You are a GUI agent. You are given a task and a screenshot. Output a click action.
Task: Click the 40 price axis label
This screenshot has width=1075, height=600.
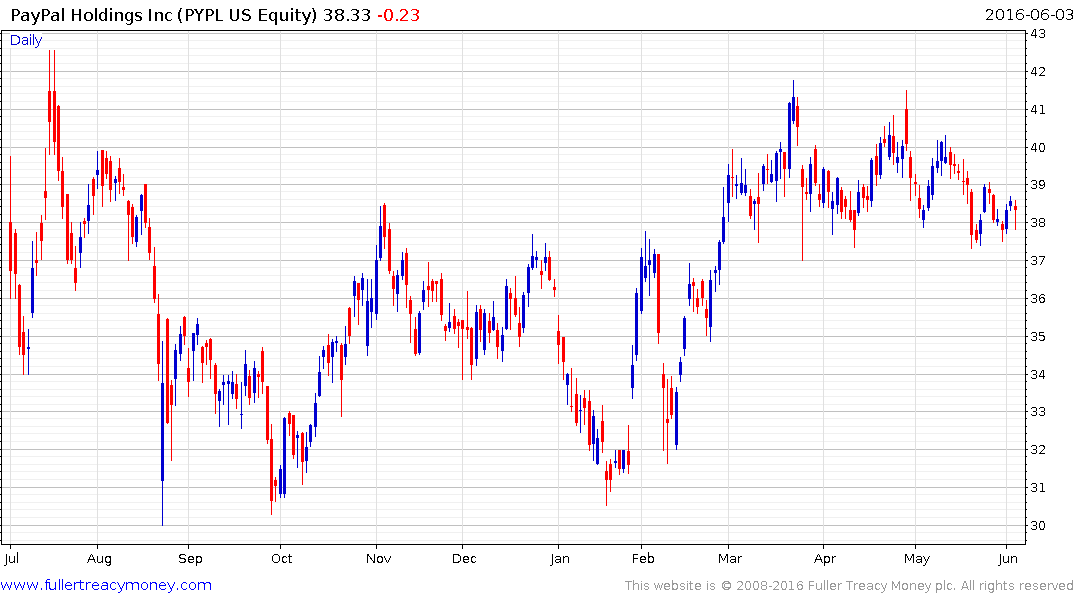coord(1037,147)
